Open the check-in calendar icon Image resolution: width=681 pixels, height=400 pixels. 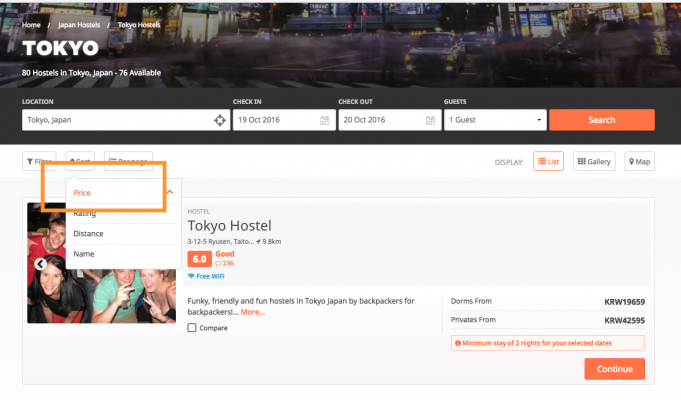[324, 120]
